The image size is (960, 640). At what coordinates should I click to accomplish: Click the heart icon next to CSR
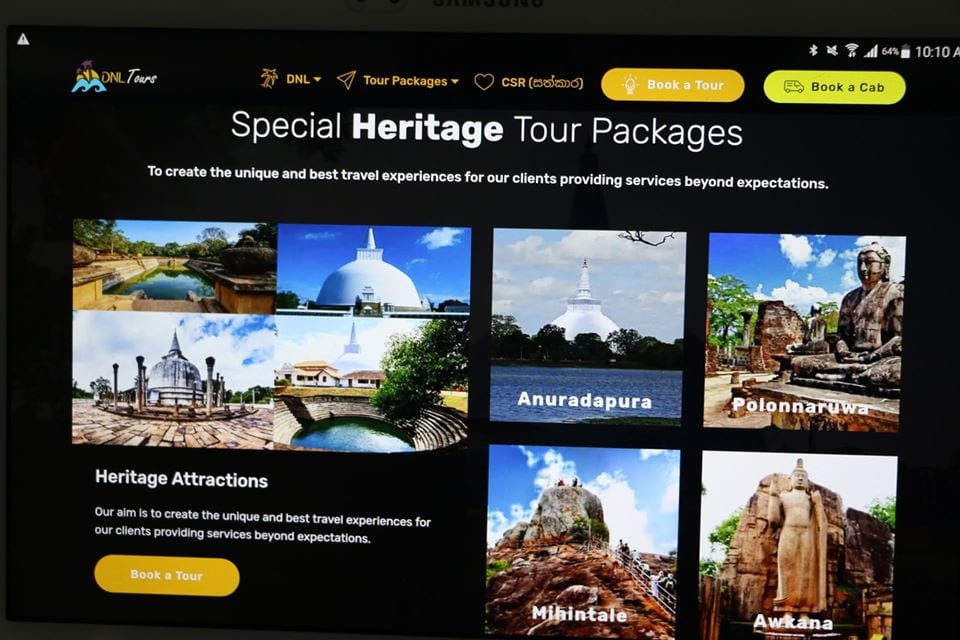point(484,81)
